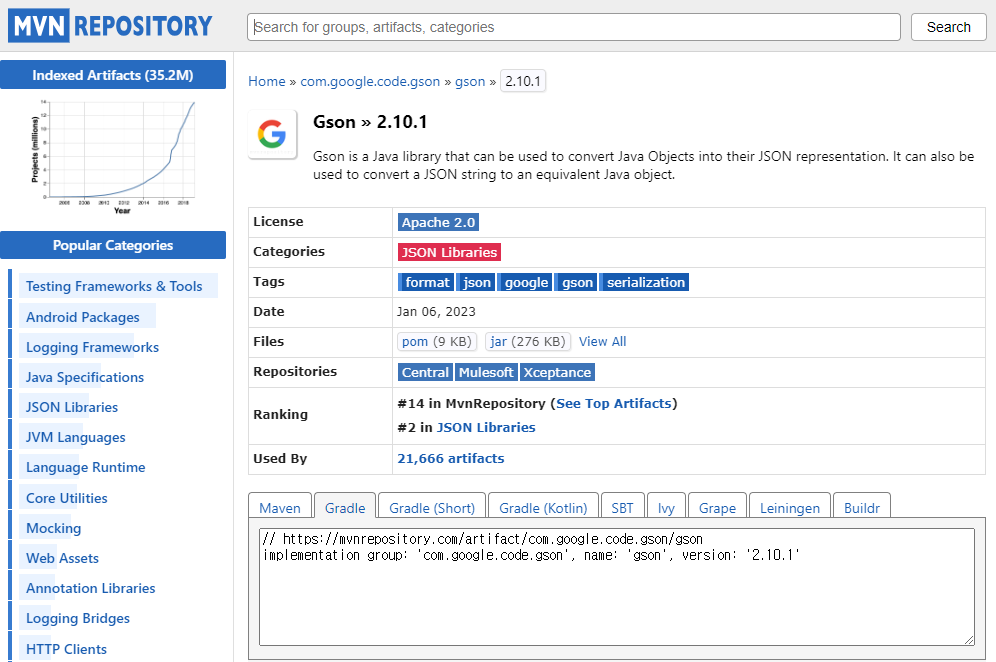The height and width of the screenshot is (662, 996).
Task: Open Language Runtime category
Action: point(85,468)
